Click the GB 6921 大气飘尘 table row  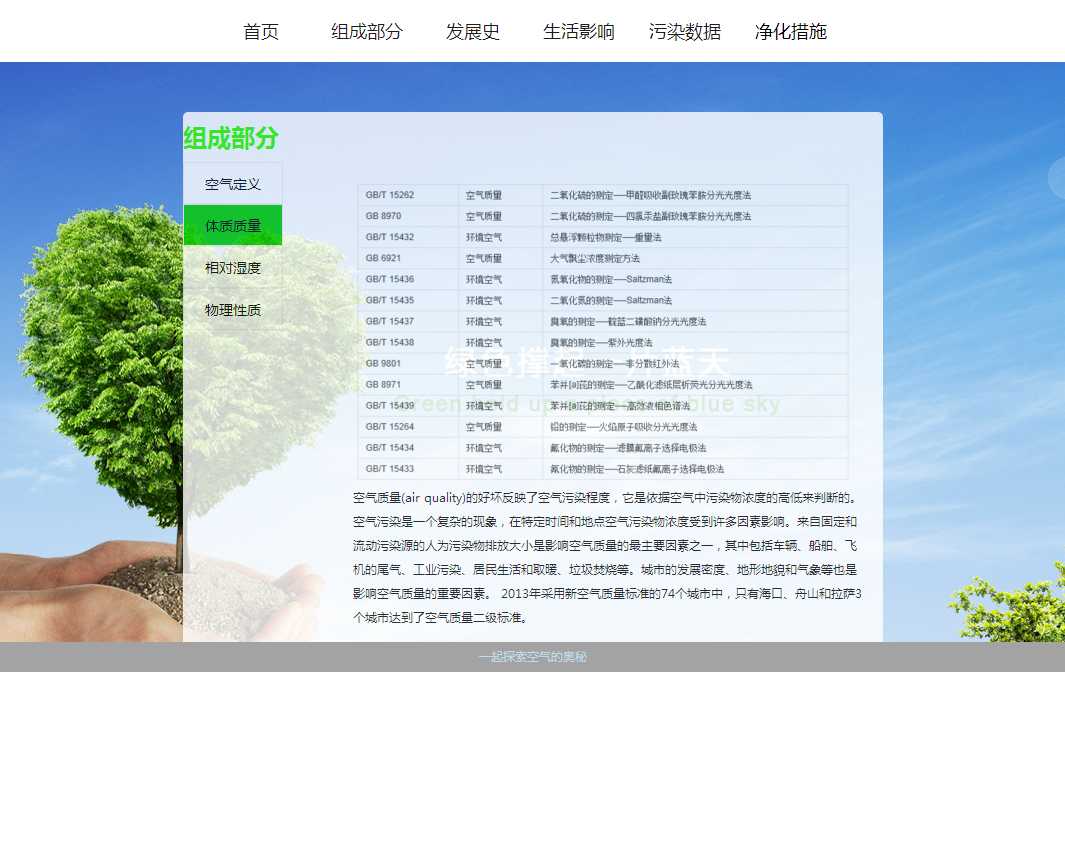(x=602, y=258)
